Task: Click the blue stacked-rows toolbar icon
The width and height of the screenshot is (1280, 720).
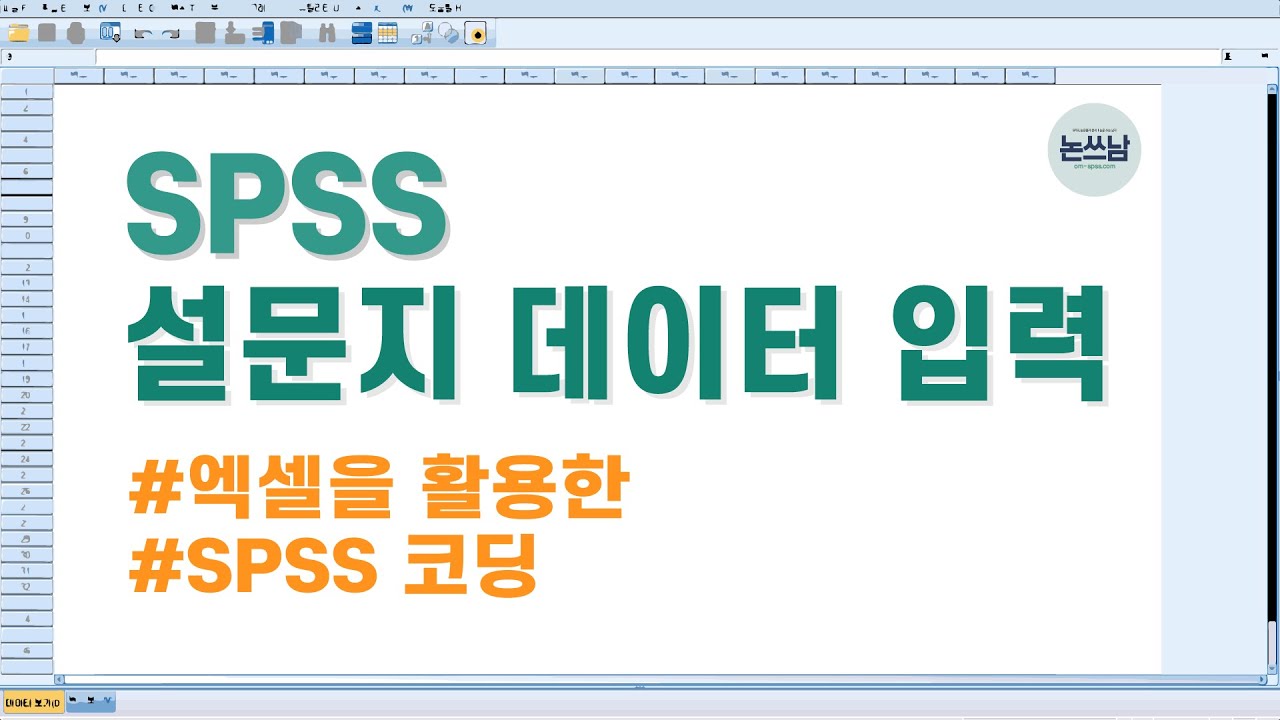Action: click(x=362, y=33)
